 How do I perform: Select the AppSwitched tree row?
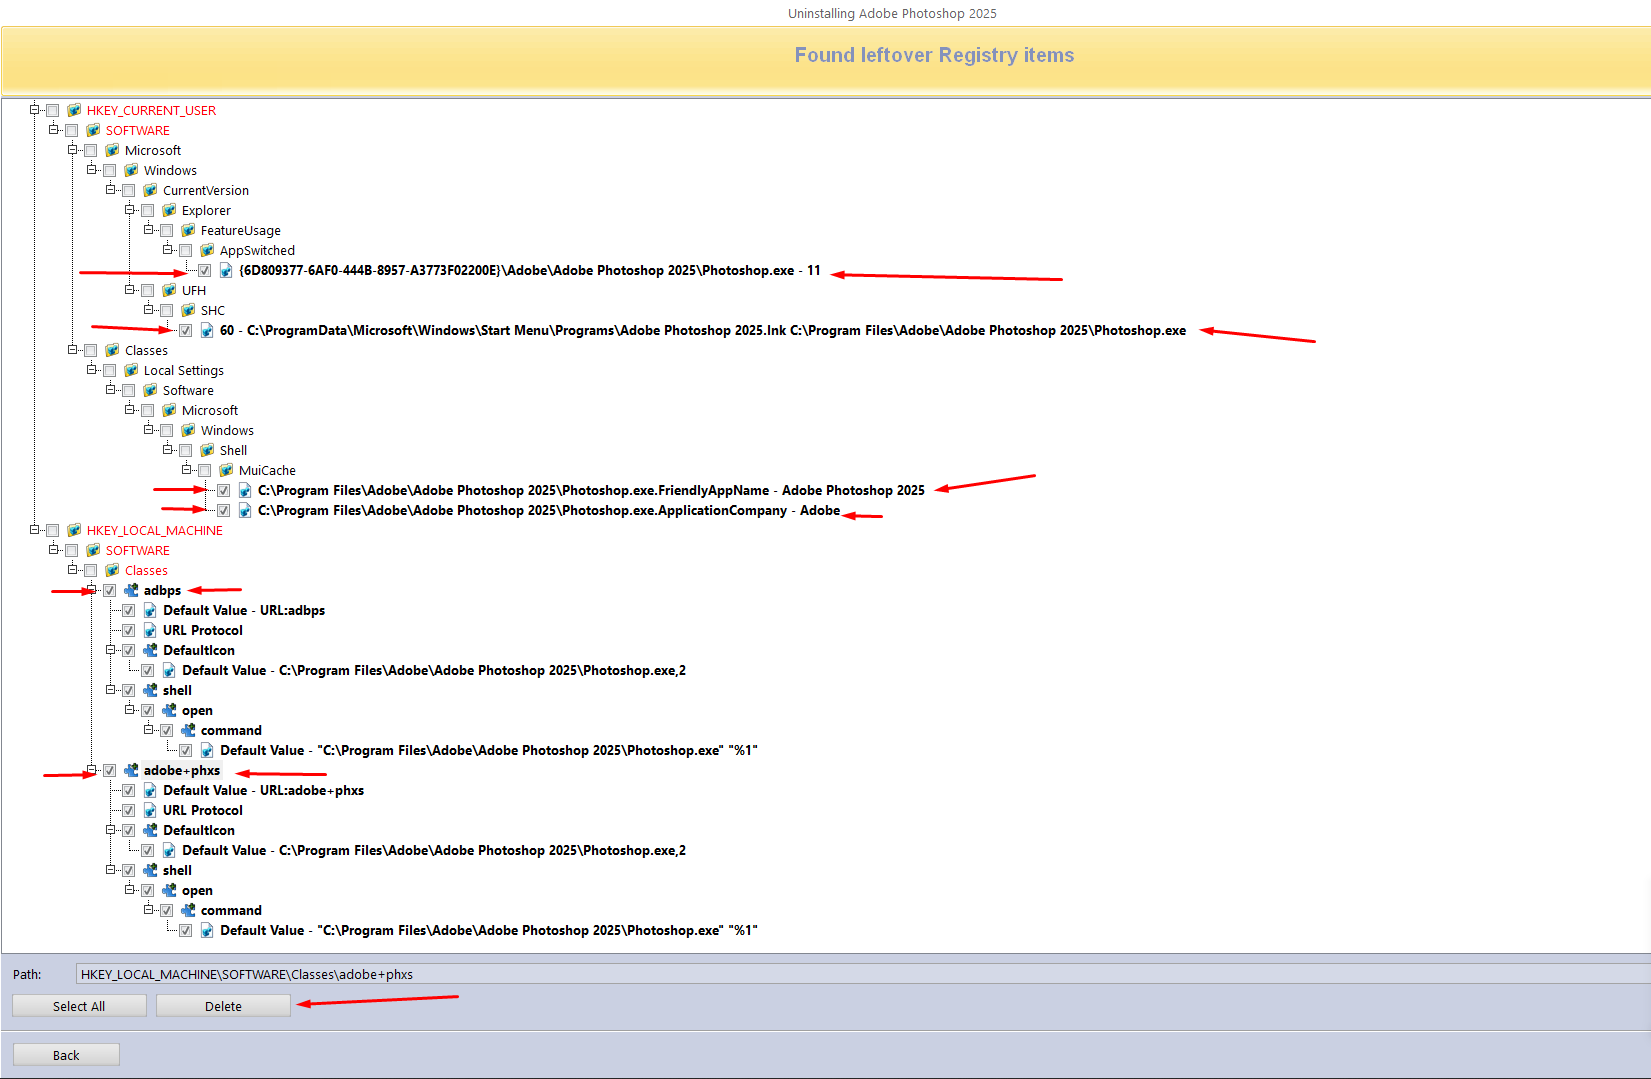257,250
